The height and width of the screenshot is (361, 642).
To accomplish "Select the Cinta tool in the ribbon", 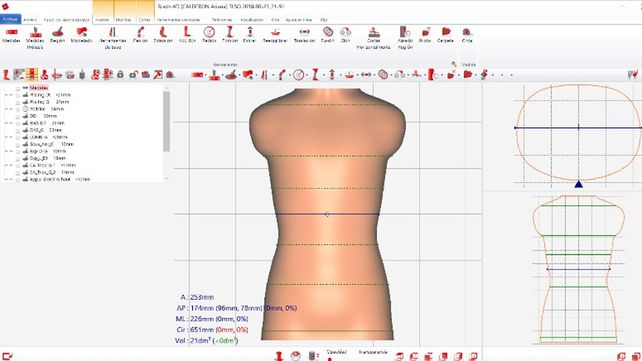I will click(x=467, y=35).
